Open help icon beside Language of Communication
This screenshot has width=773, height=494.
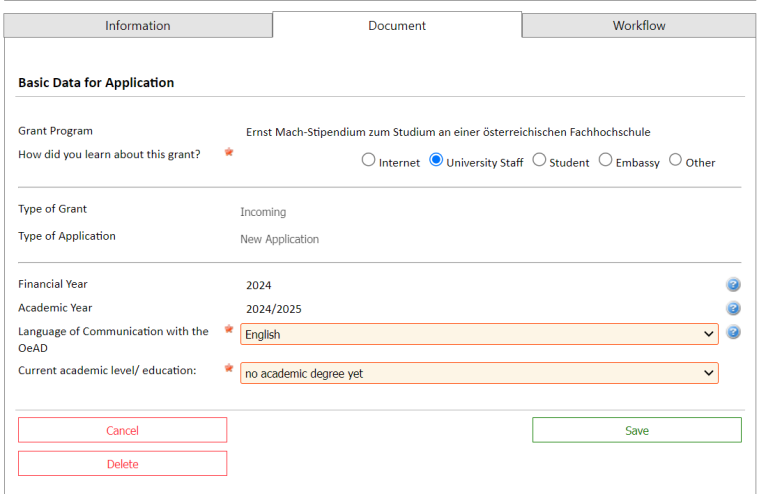pos(733,332)
